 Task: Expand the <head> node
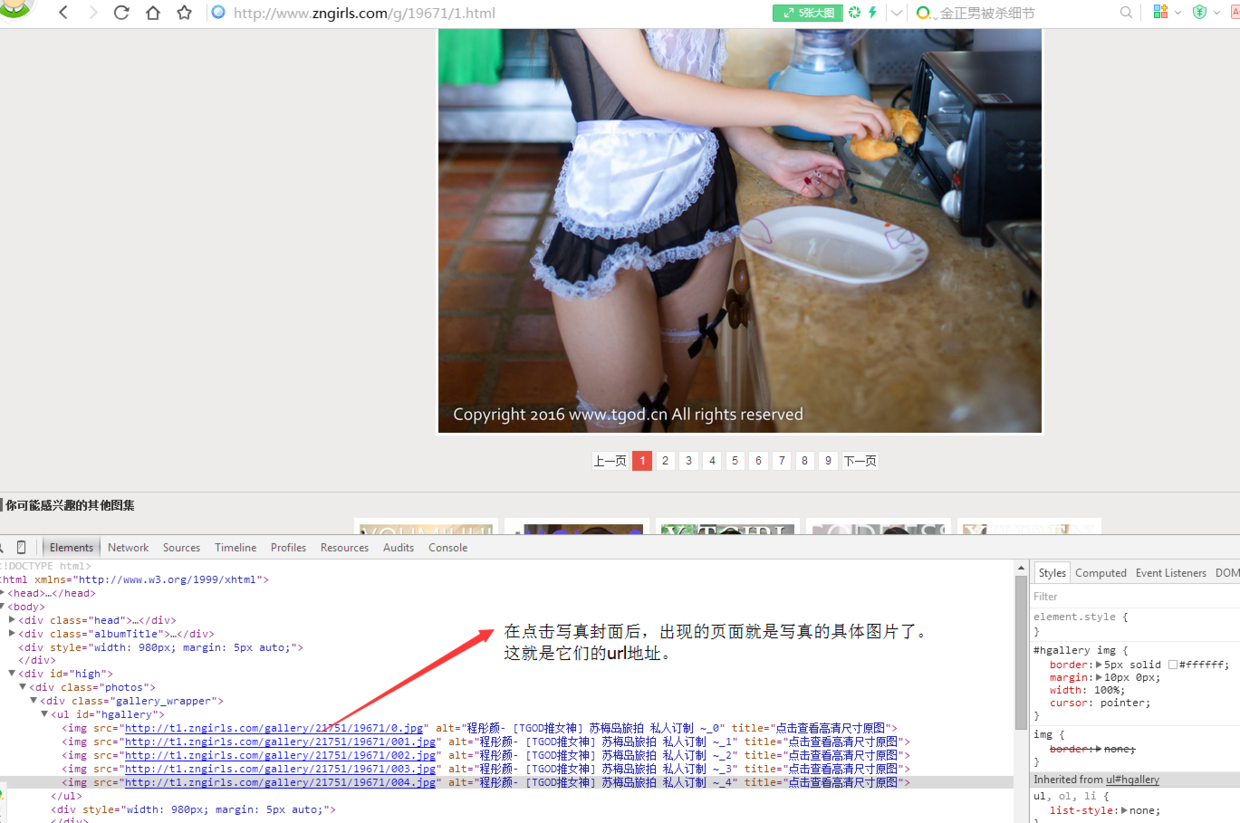click(x=3, y=593)
